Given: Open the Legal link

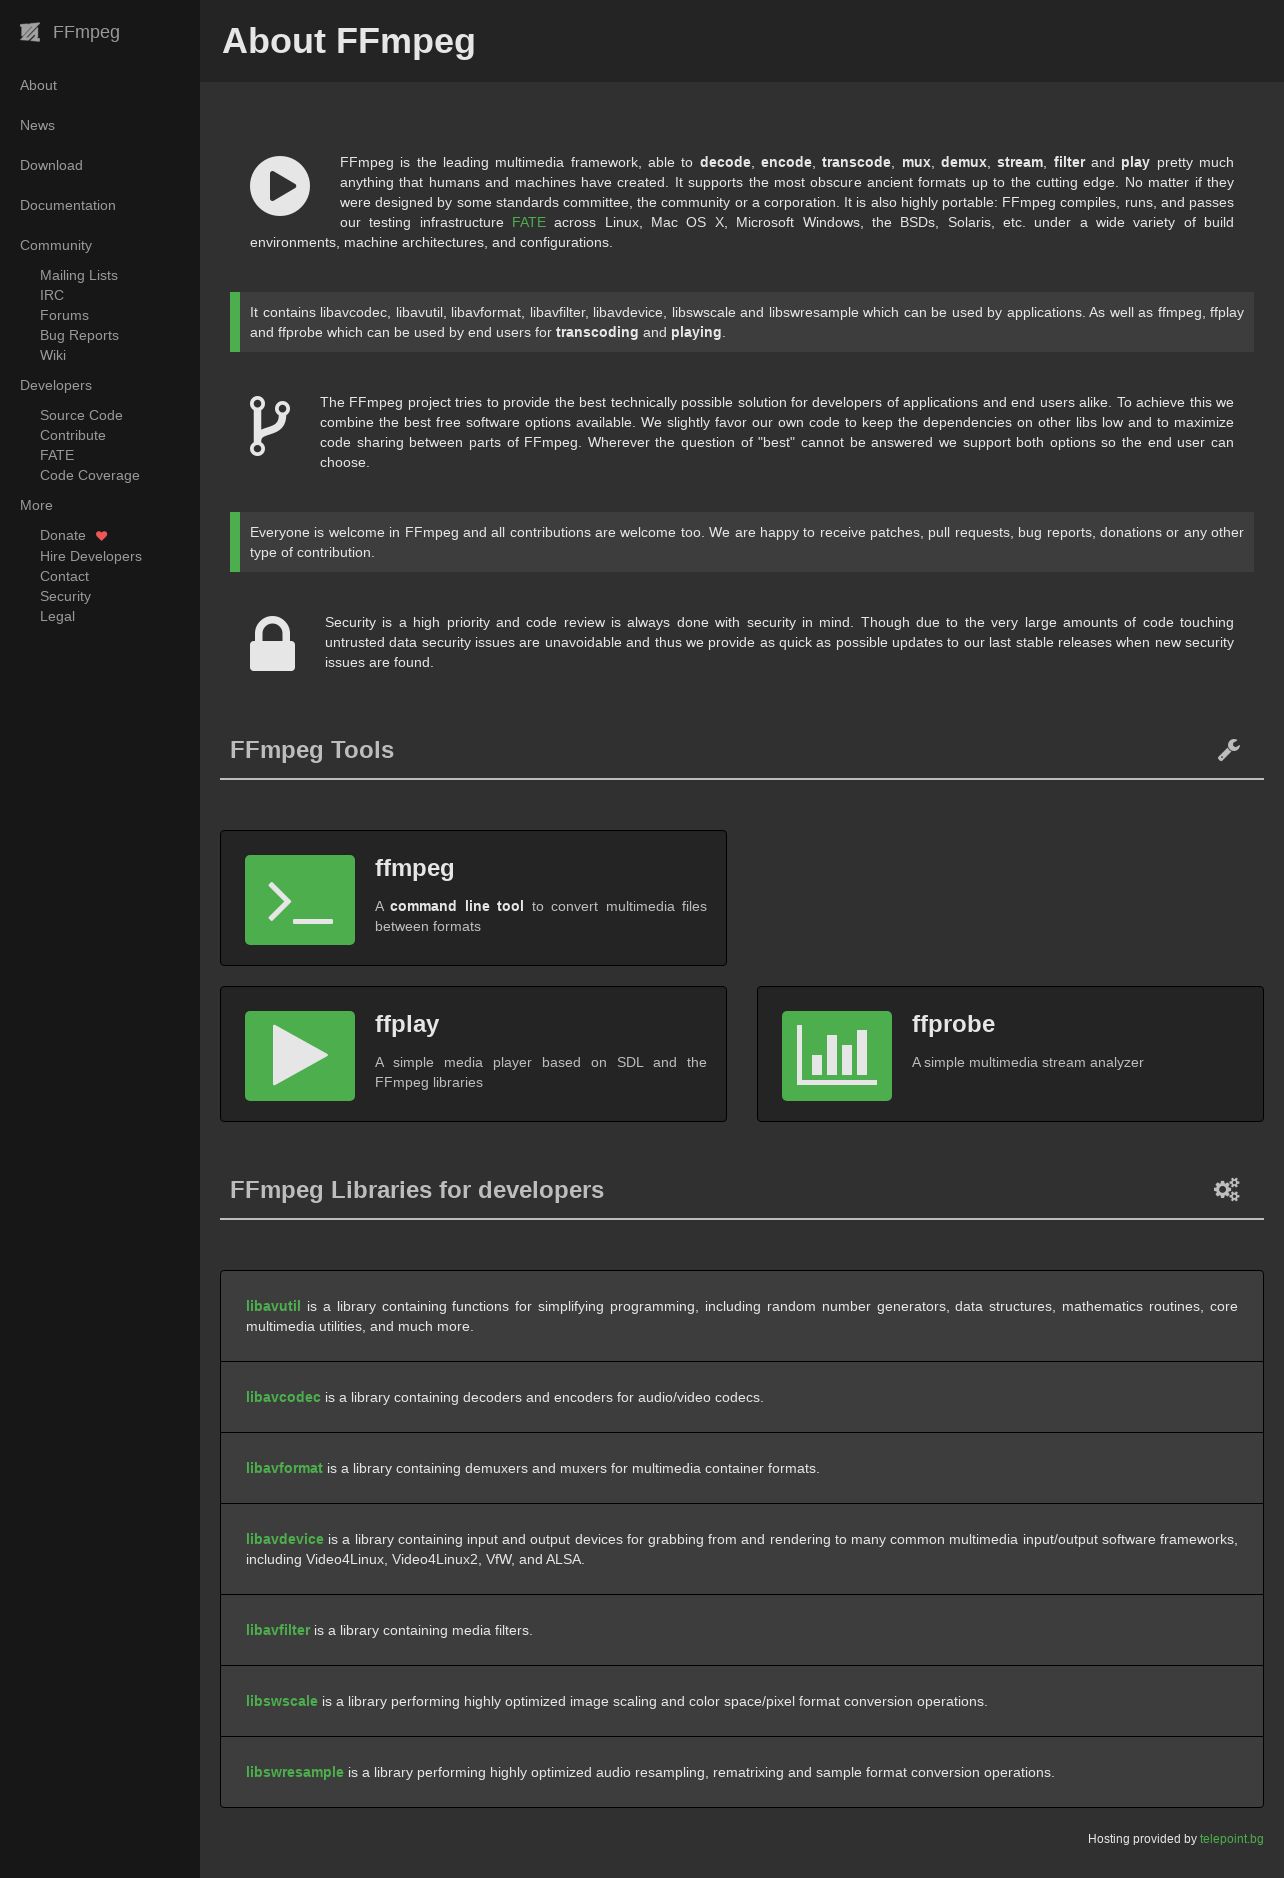Looking at the screenshot, I should point(57,616).
